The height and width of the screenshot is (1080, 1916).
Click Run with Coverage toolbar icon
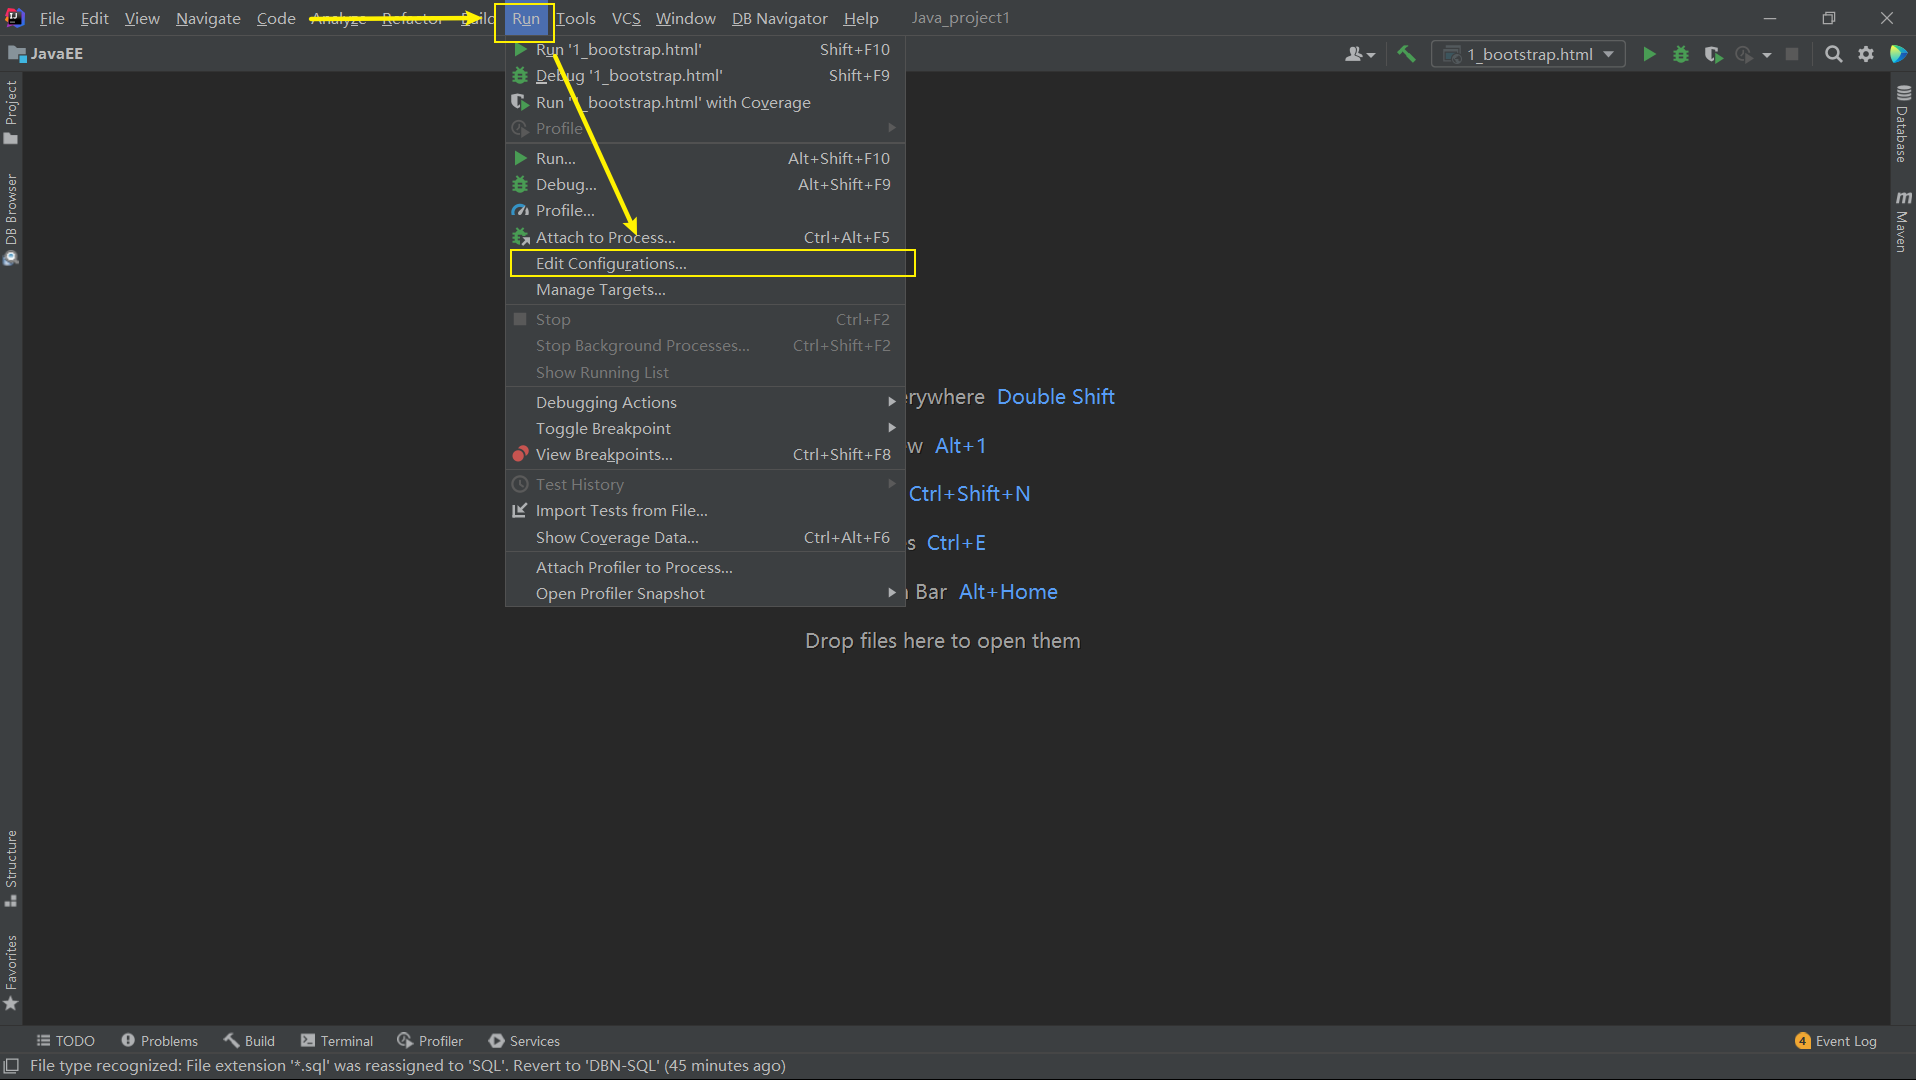pyautogui.click(x=1713, y=54)
